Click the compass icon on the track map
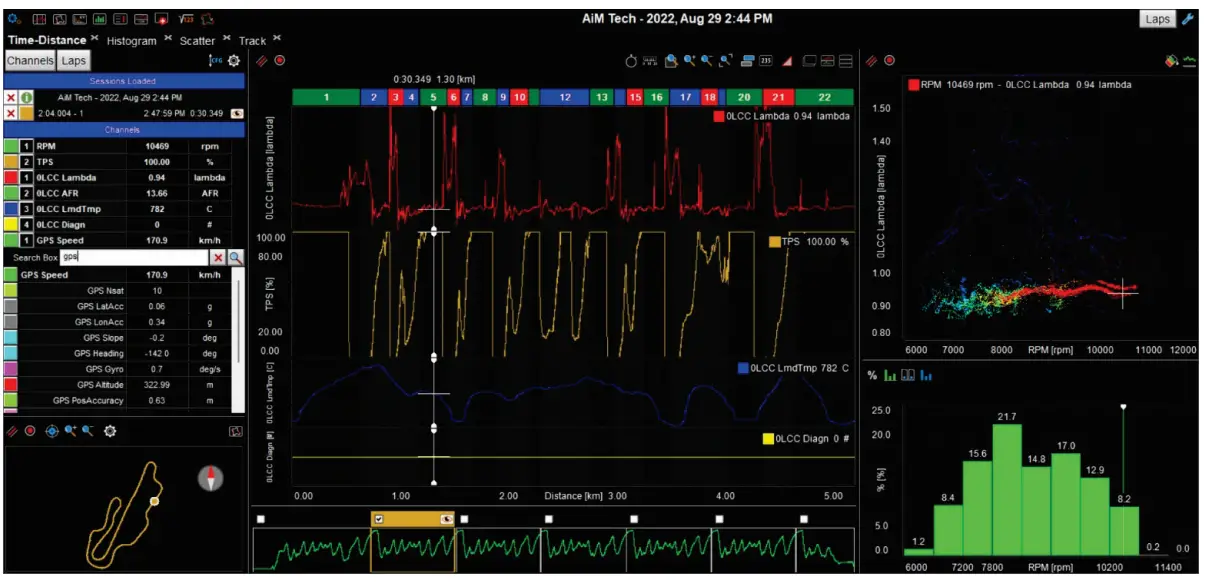 click(211, 478)
